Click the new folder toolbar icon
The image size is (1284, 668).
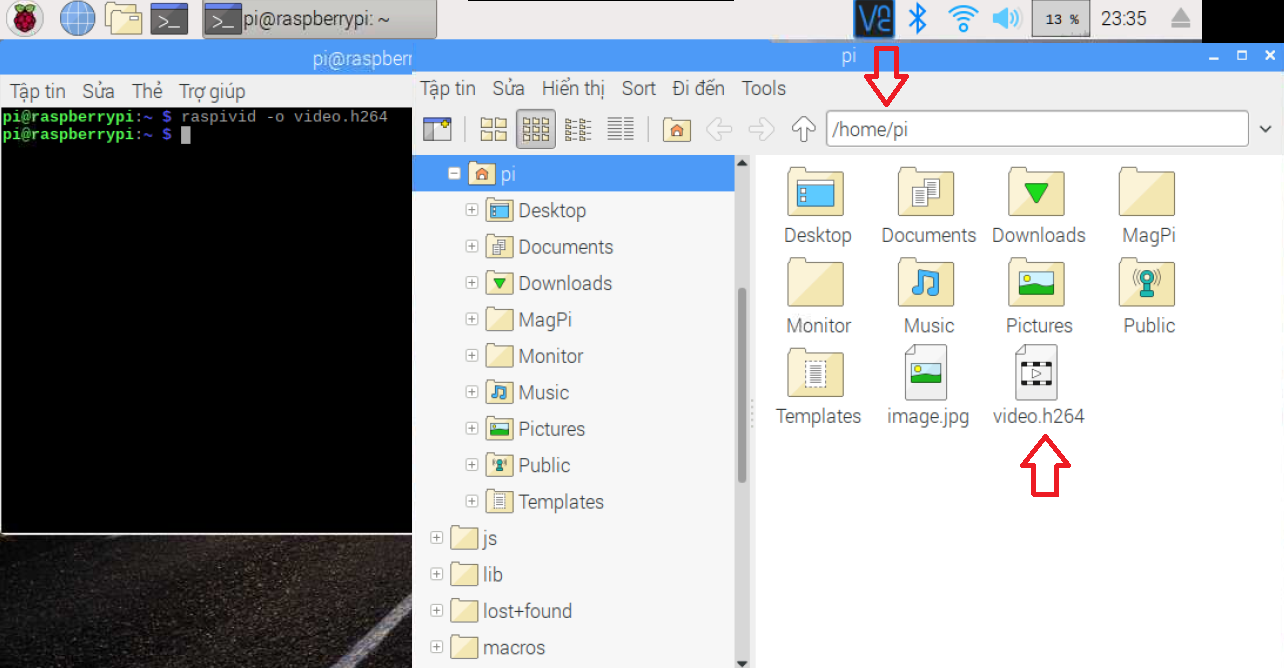437,129
